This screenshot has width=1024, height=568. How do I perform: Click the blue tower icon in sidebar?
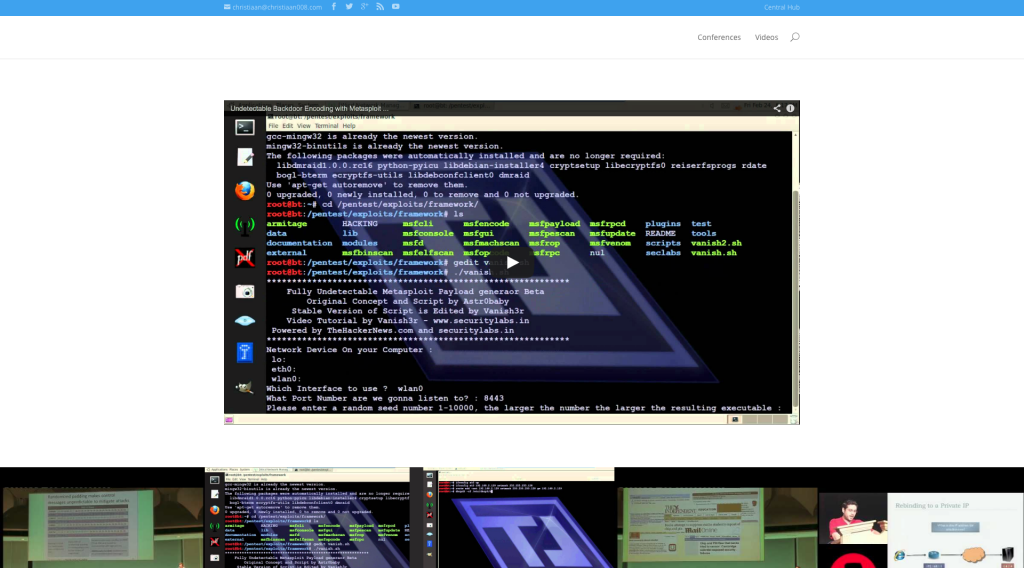pyautogui.click(x=245, y=353)
